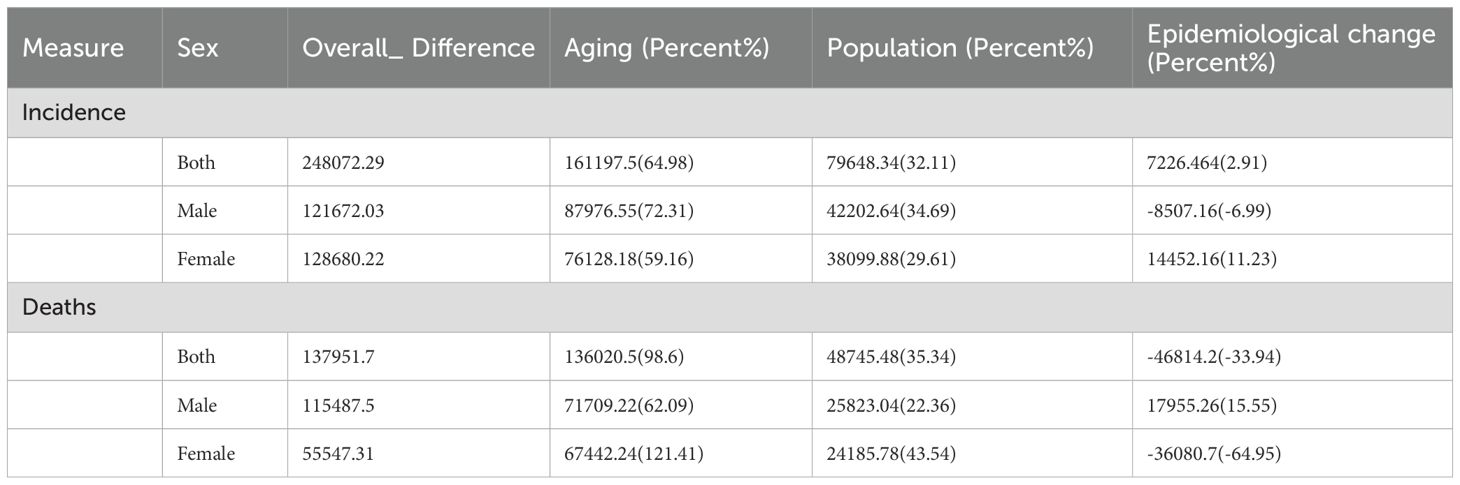Viewport: 1460px width, 485px height.
Task: Click the Epidemiological change (Percent%) header
Action: click(x=1291, y=48)
